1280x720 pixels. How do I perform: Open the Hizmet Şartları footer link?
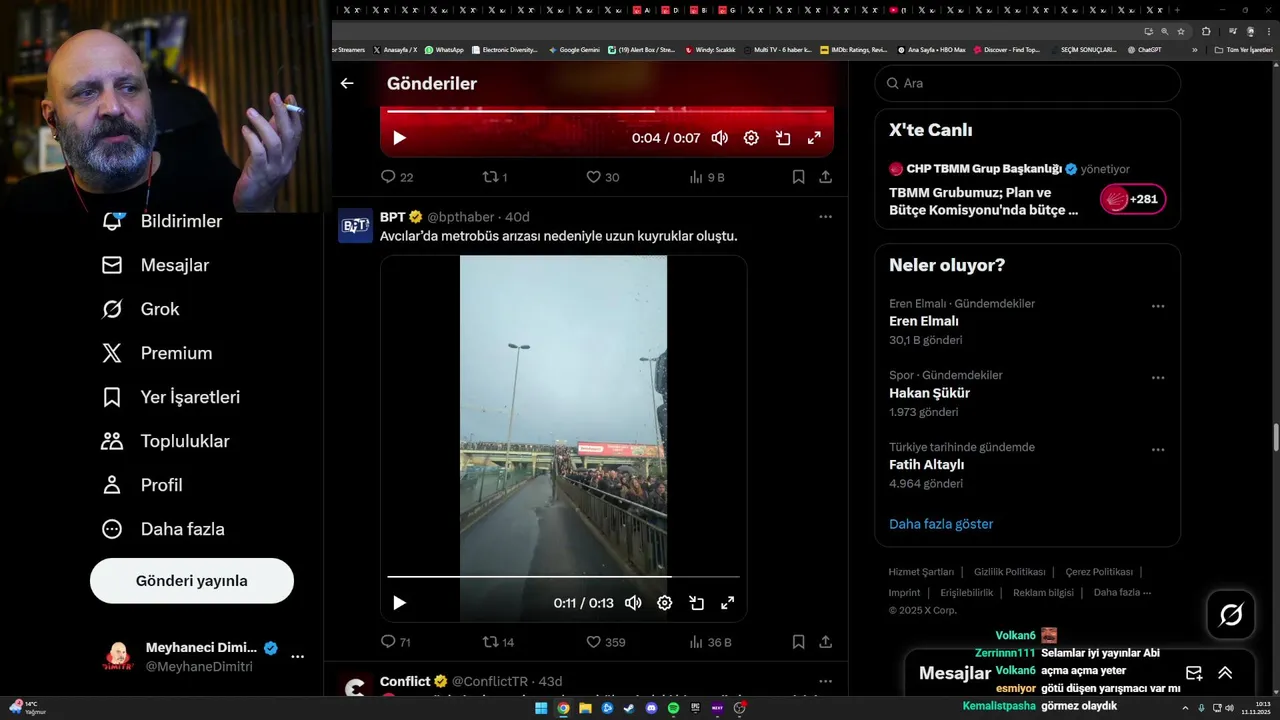coord(921,572)
